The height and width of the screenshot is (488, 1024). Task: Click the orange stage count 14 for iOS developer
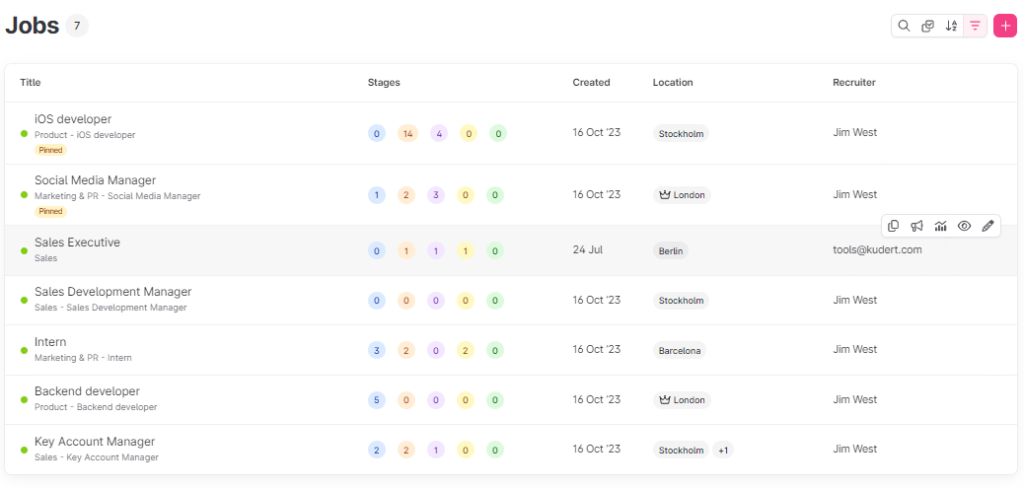(x=407, y=133)
